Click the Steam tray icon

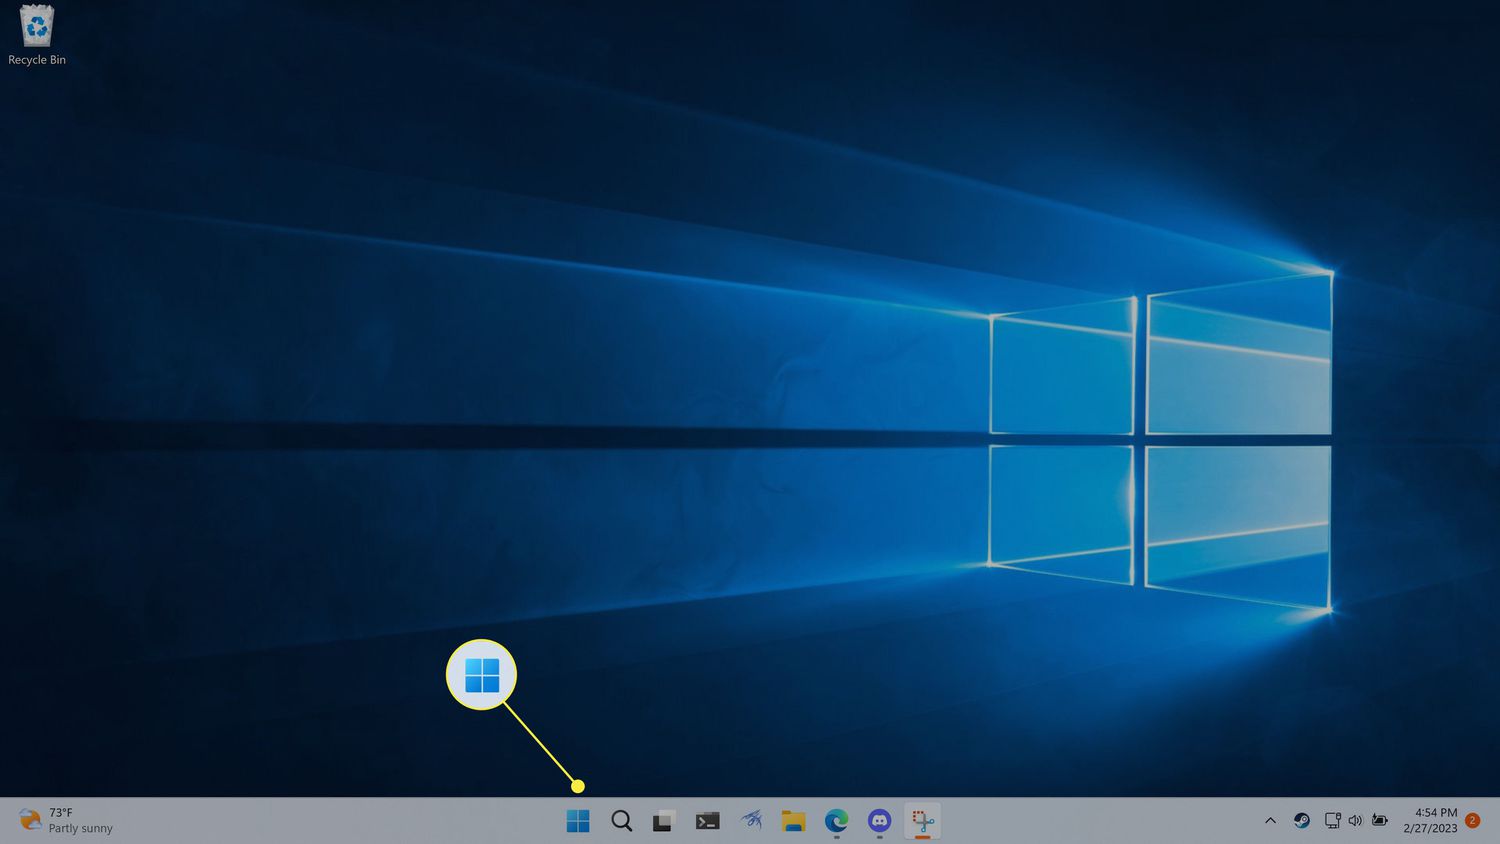(x=1301, y=821)
